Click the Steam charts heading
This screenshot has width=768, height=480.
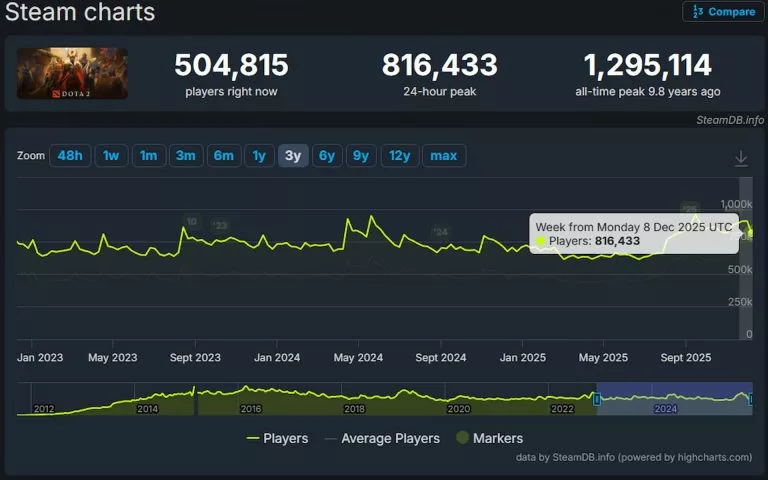tap(80, 12)
